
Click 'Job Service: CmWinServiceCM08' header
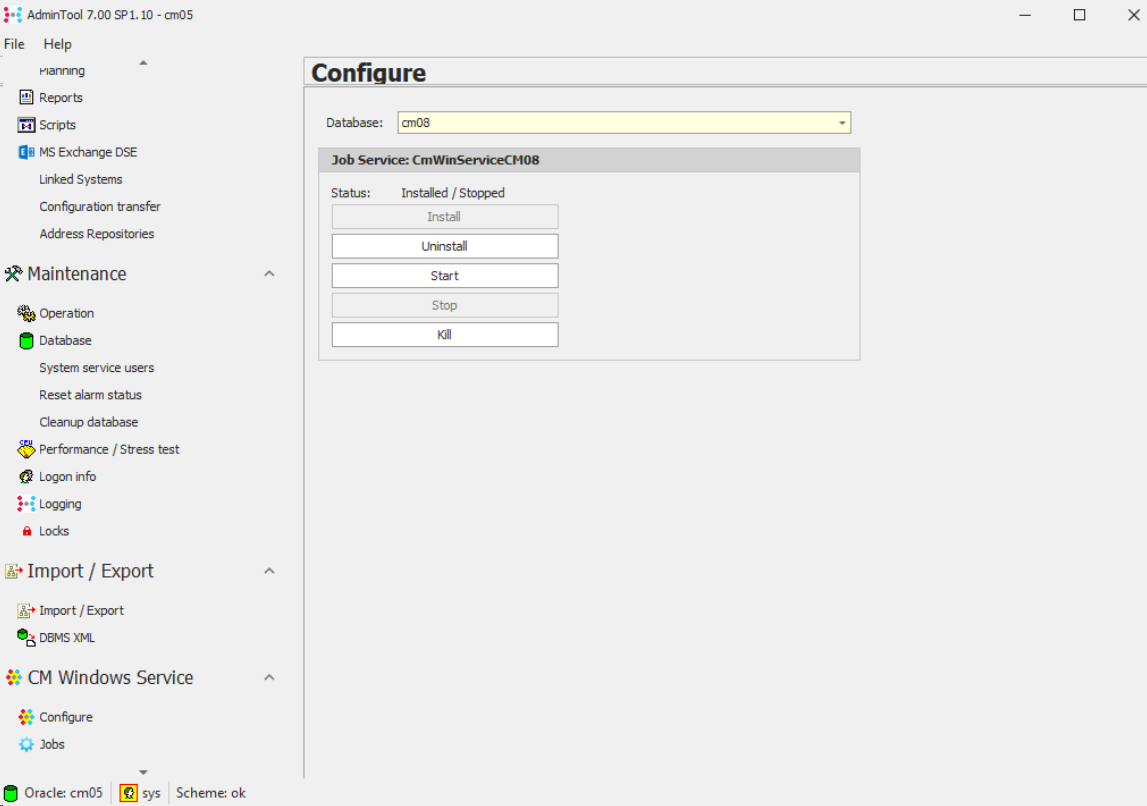coord(435,160)
